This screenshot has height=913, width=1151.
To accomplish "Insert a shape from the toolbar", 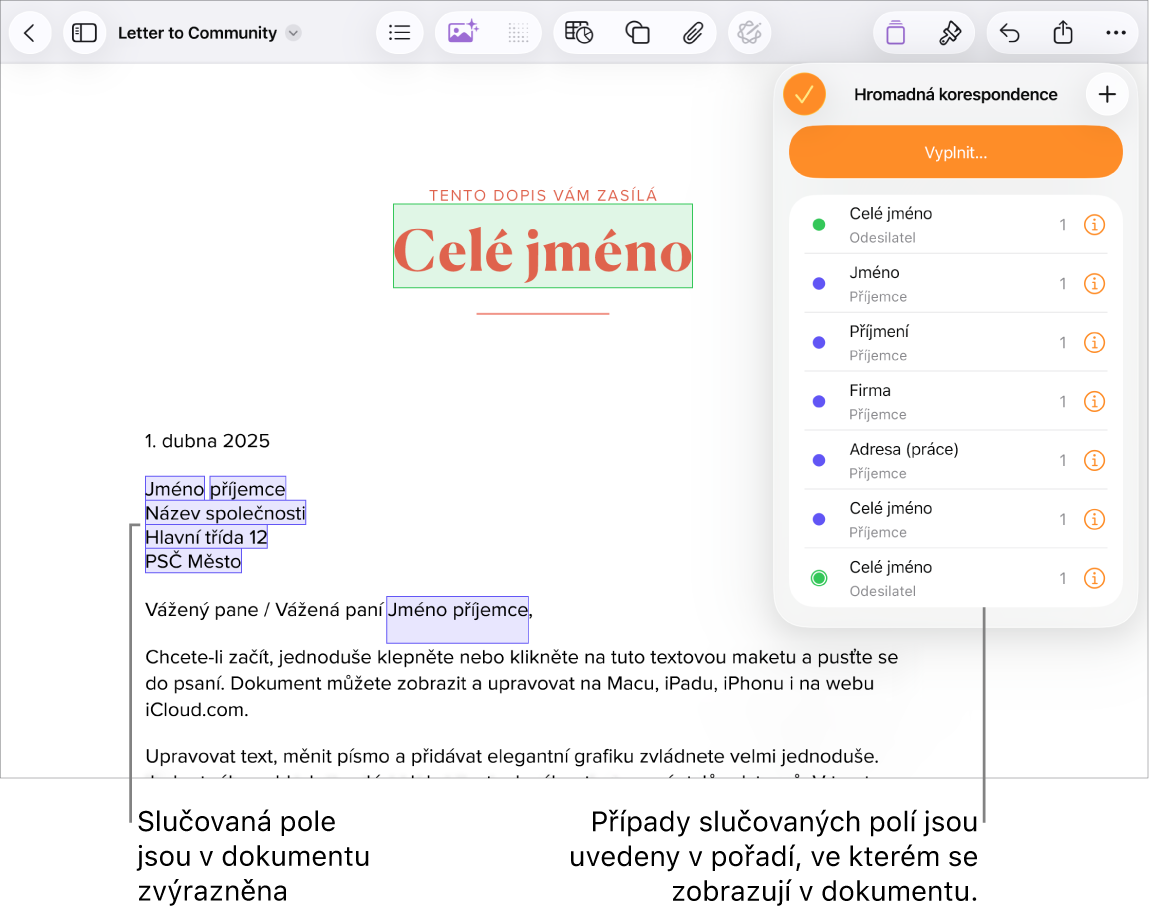I will 637,33.
